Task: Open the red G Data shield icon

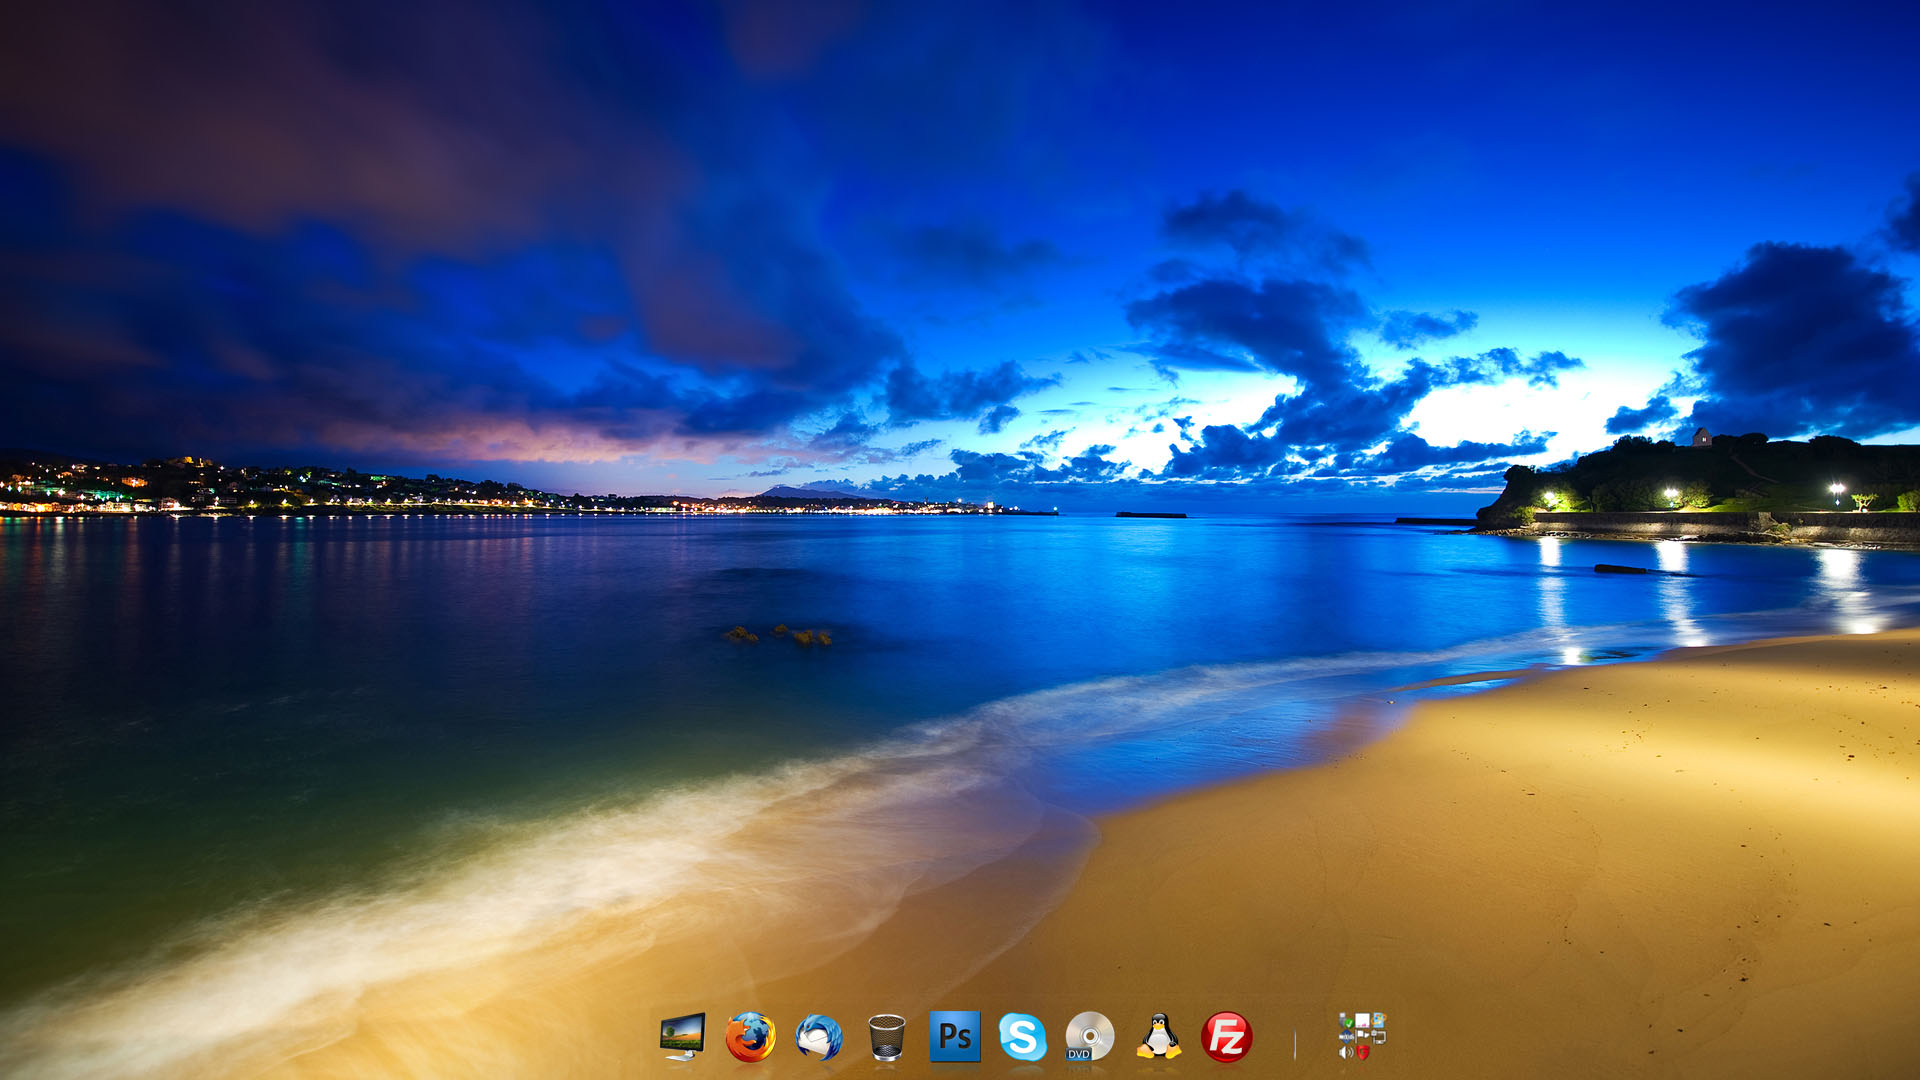Action: tap(1363, 1052)
